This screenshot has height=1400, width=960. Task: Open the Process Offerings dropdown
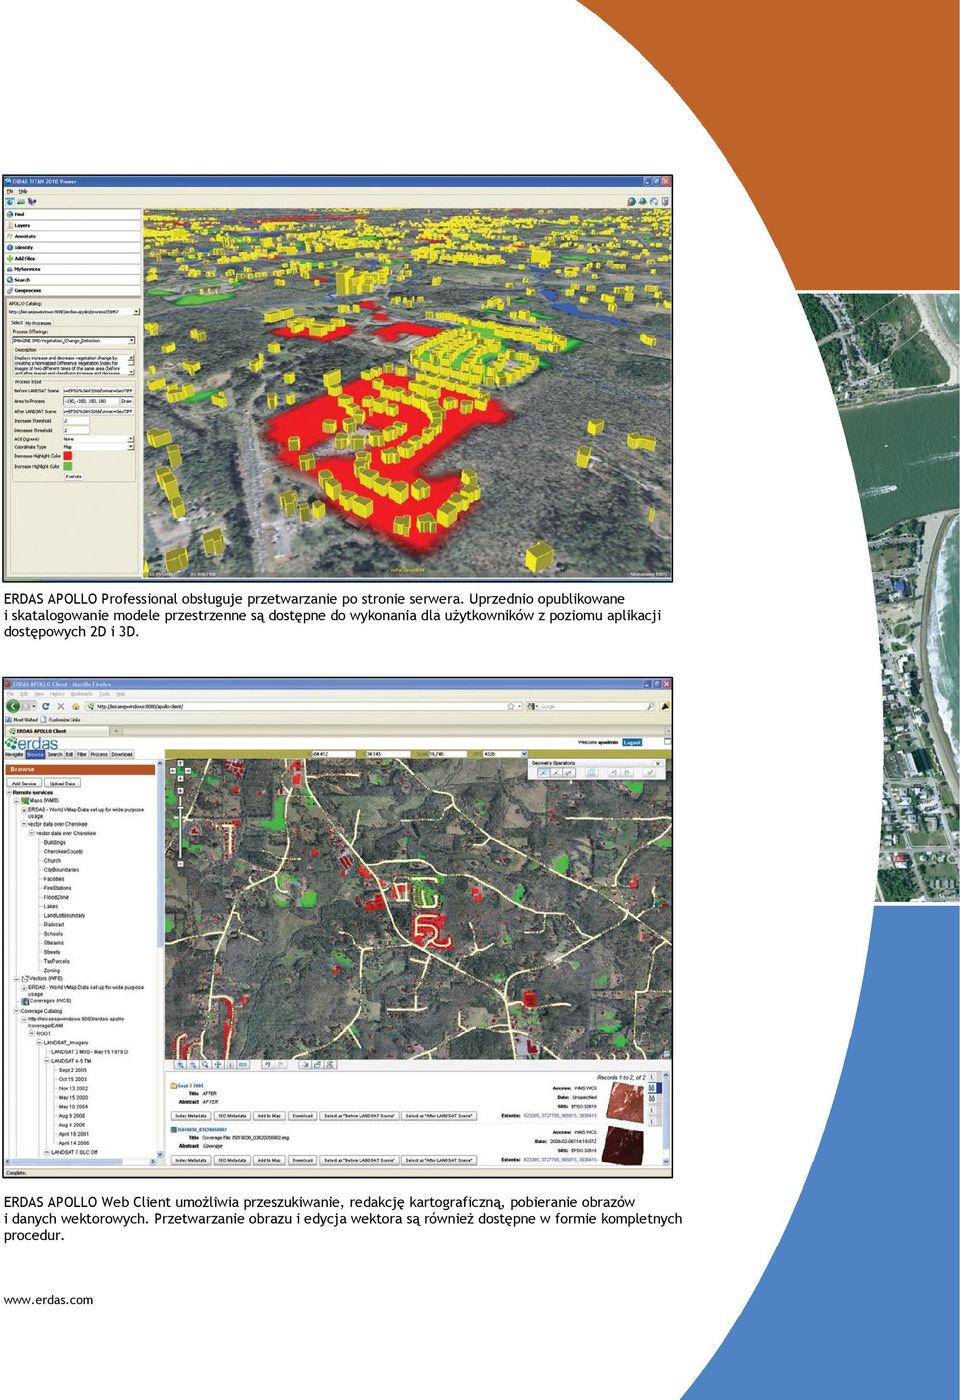[x=130, y=341]
